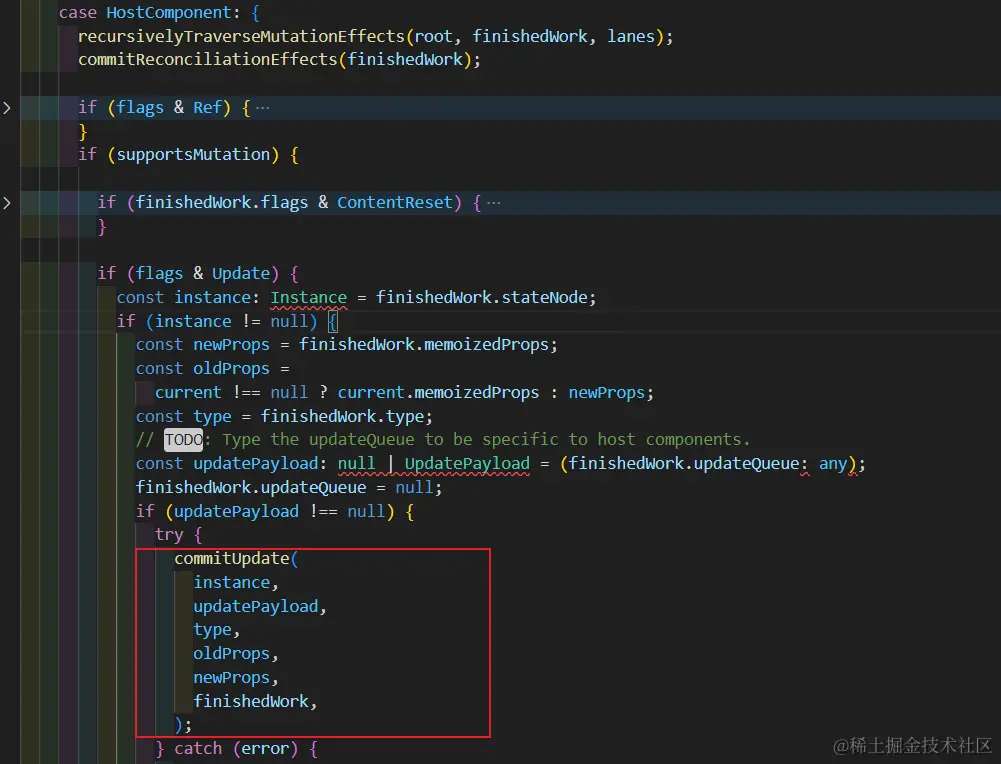Screen dimensions: 1001x764
Task: Click 'commitReconciliationEffects' function call
Action: [x=207, y=59]
